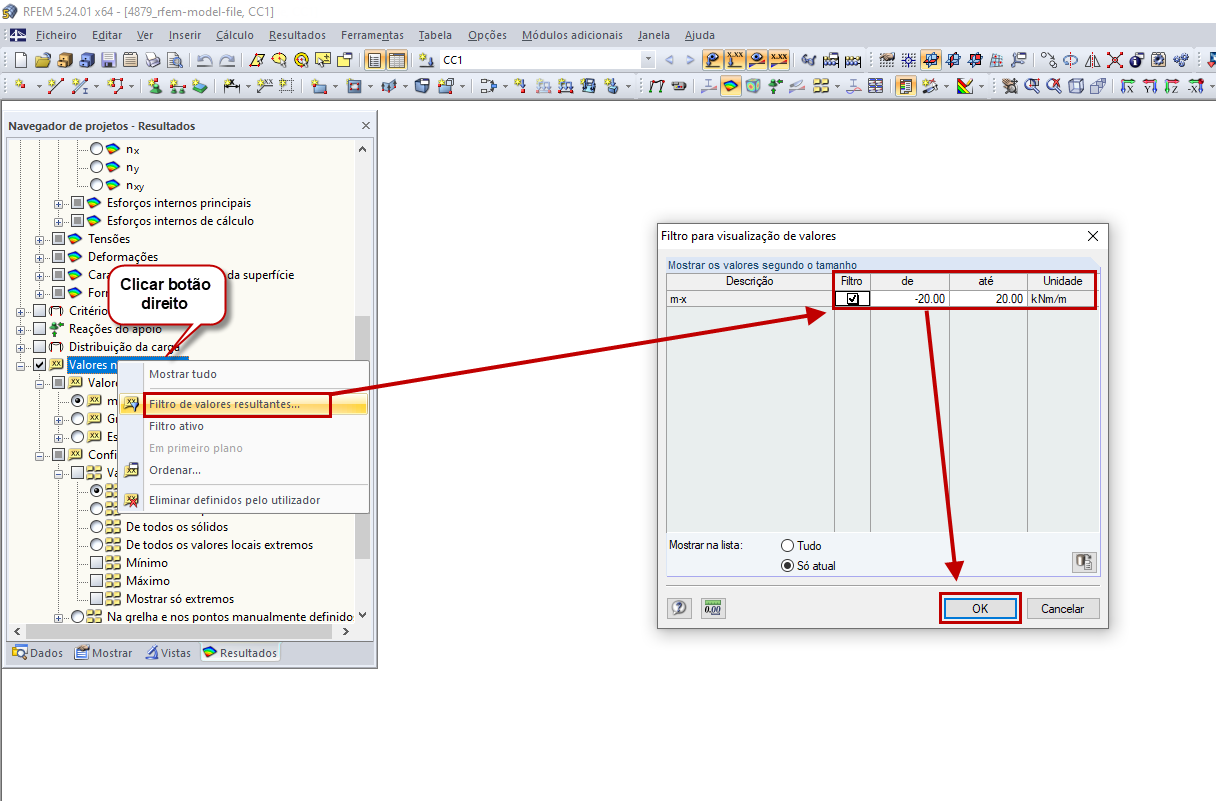This screenshot has width=1216, height=801.
Task: Click the Print icon in toolbar
Action: (x=153, y=60)
